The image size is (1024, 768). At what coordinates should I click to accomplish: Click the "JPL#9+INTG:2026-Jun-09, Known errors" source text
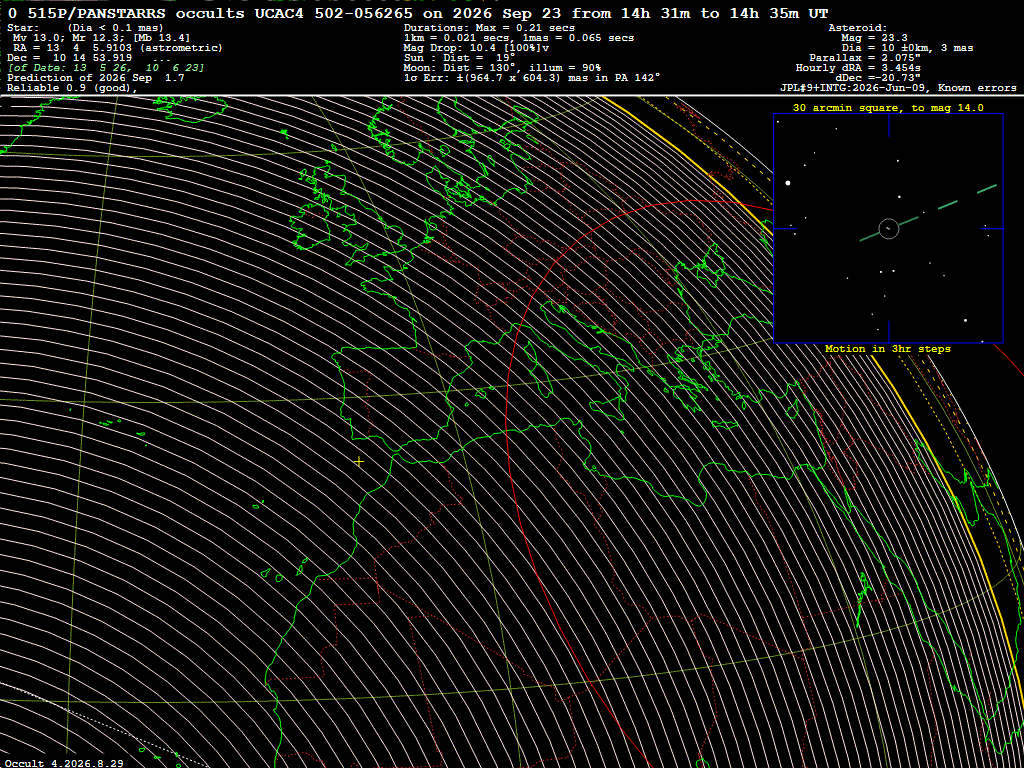pyautogui.click(x=898, y=88)
